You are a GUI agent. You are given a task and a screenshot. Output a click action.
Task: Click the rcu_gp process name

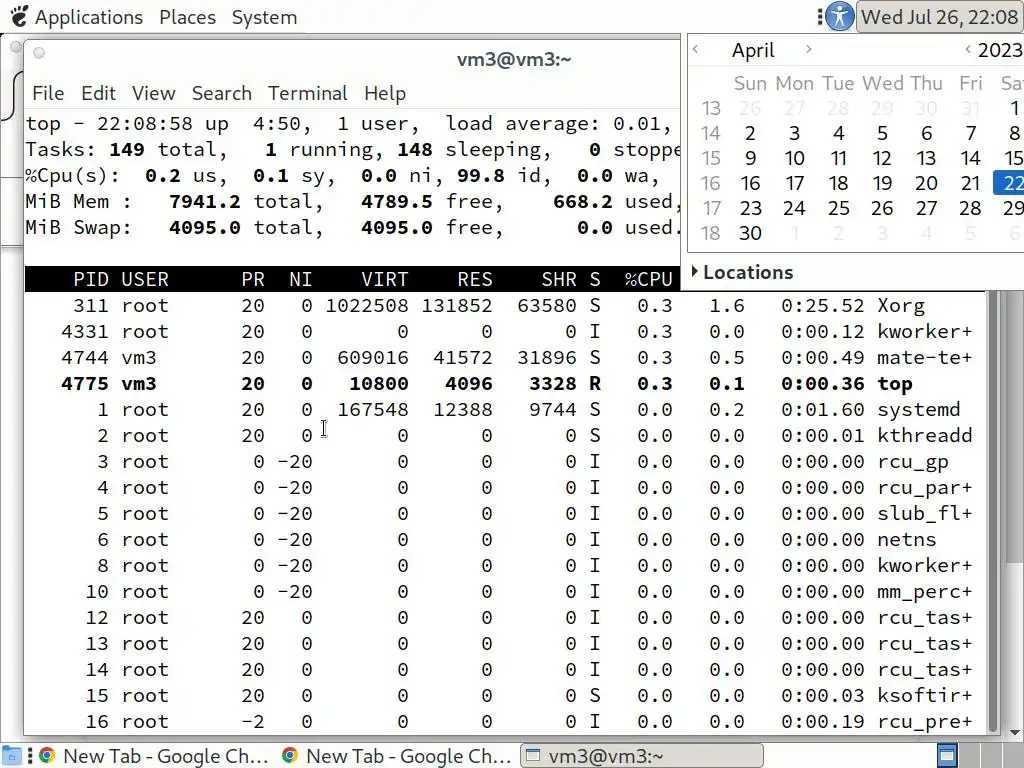(x=912, y=462)
